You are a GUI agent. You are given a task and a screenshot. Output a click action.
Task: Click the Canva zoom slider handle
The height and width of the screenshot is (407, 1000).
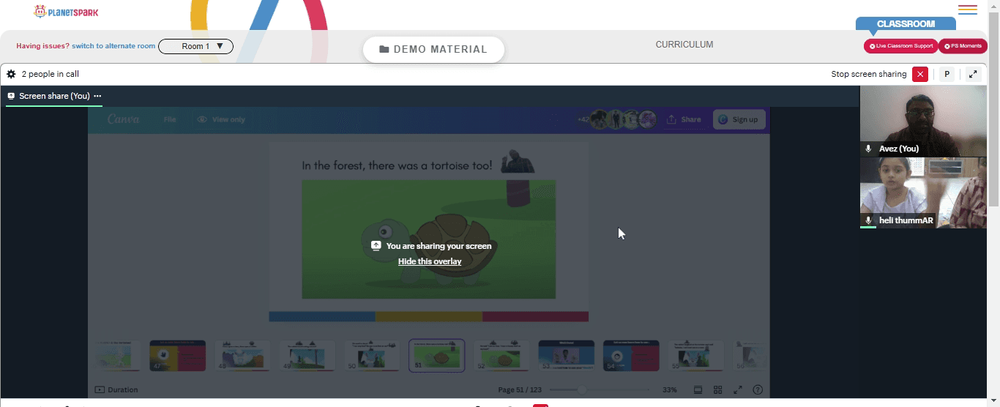582,390
